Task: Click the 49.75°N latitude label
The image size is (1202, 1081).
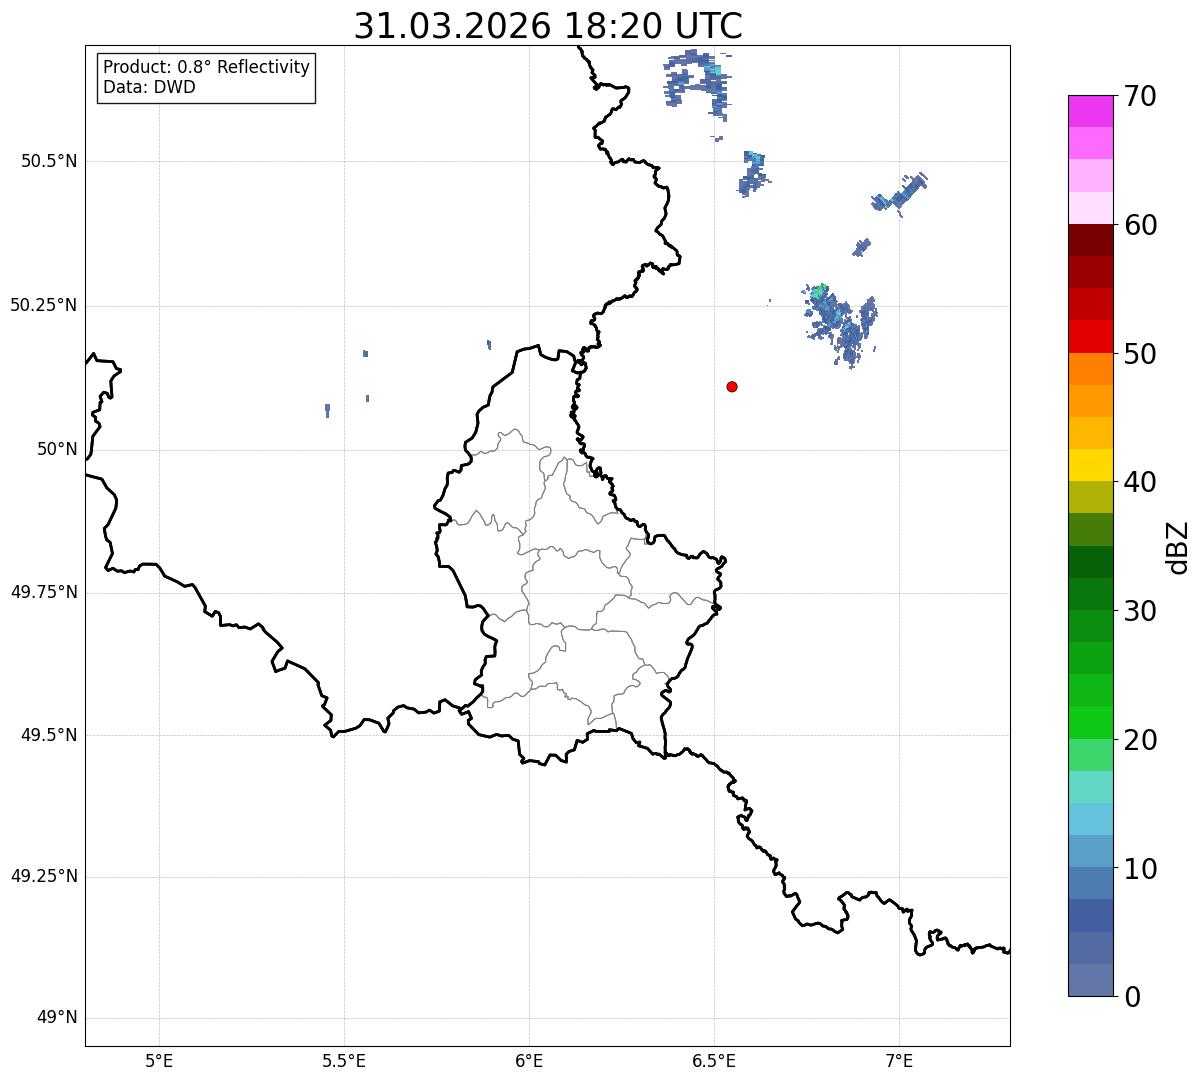Action: 43,592
